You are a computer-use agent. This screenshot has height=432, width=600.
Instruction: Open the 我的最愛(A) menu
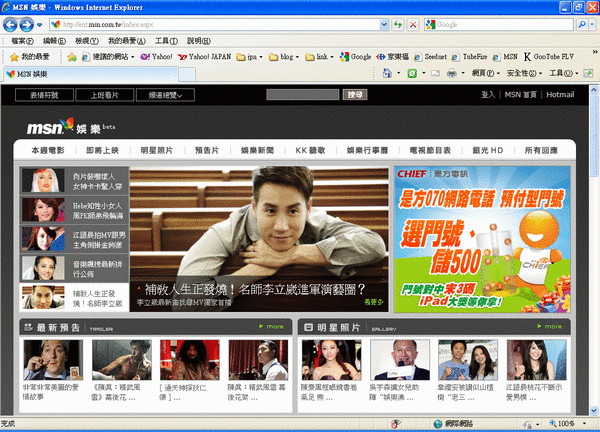click(127, 41)
